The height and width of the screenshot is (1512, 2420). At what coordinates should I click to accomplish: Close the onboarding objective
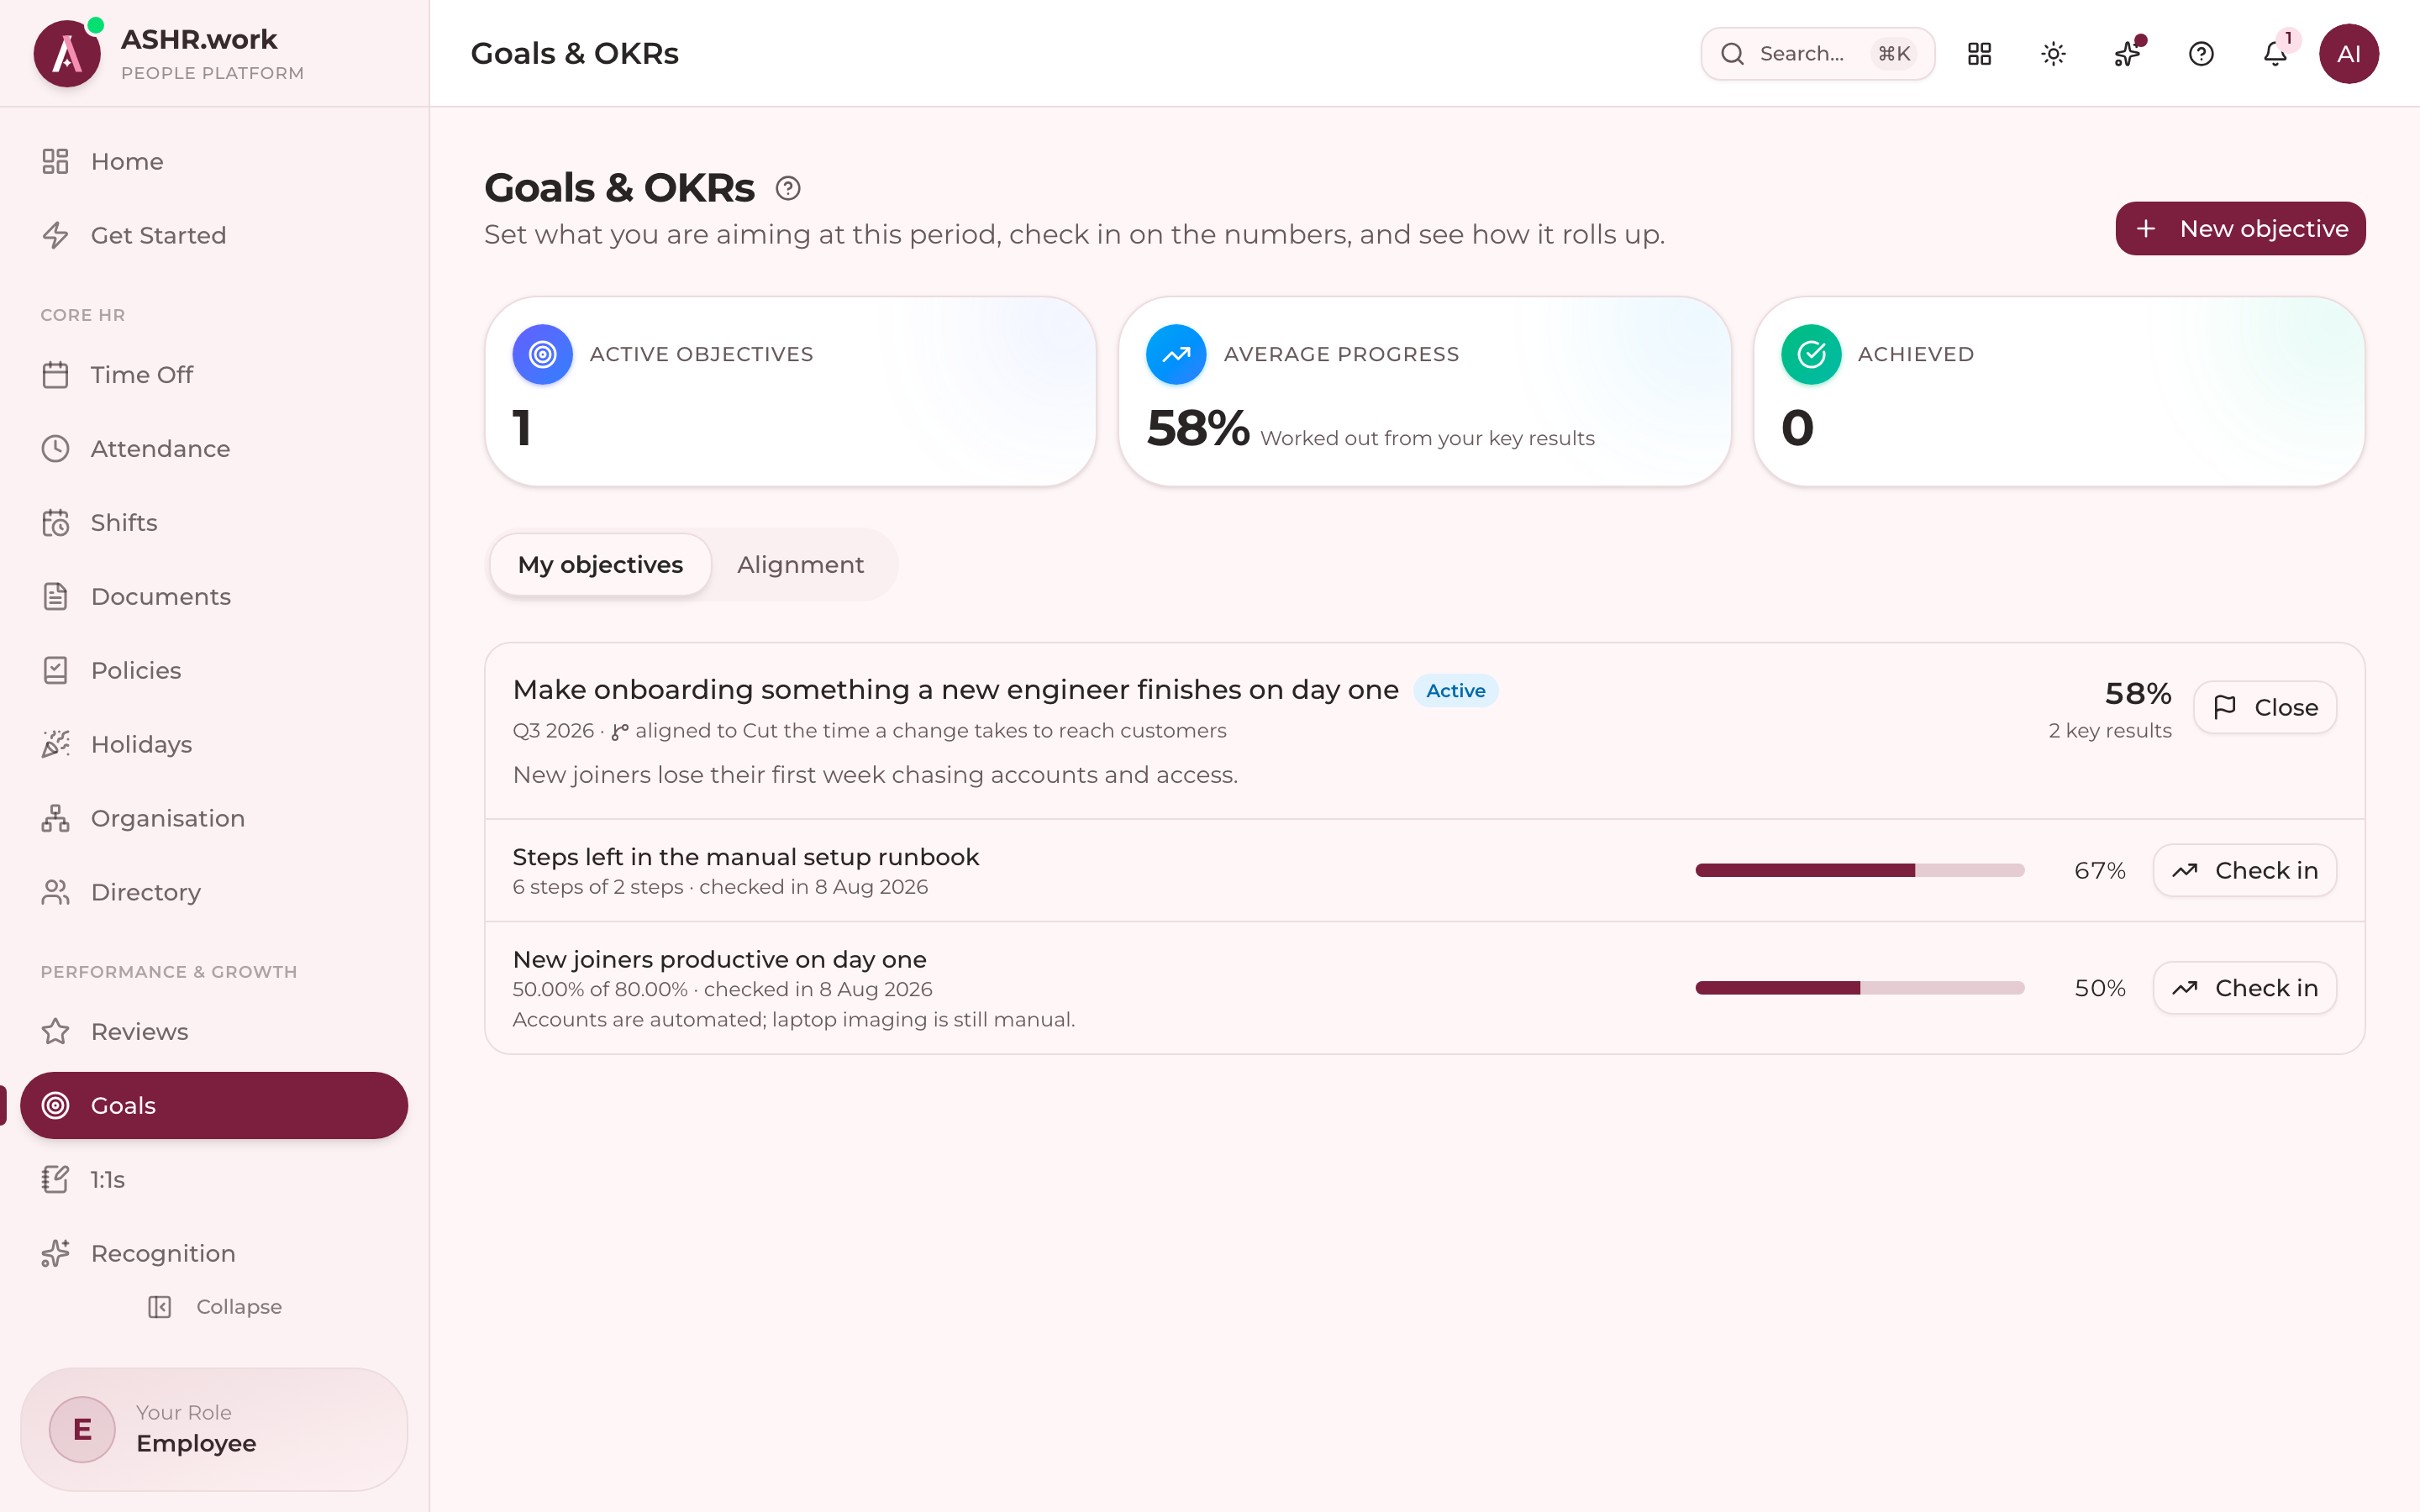point(2265,707)
